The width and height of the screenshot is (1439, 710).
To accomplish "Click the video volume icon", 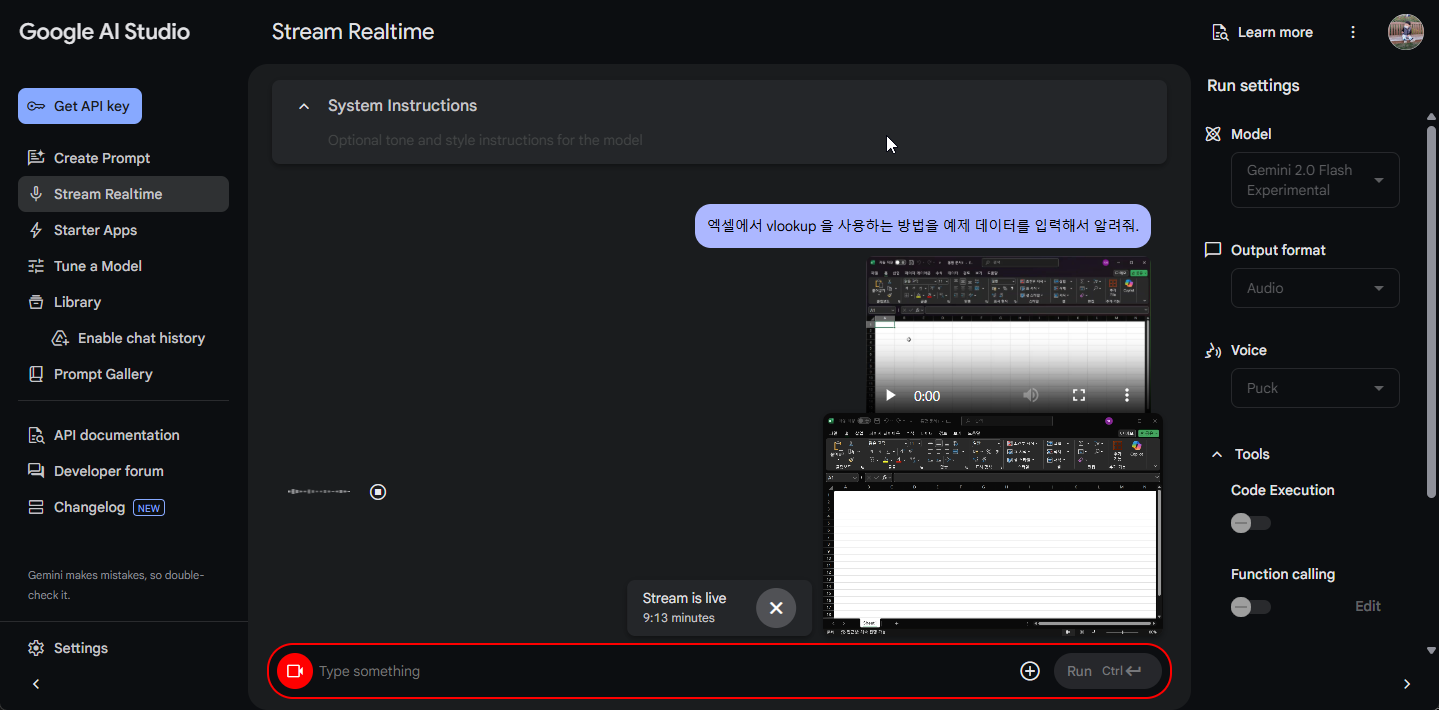I will (1031, 395).
